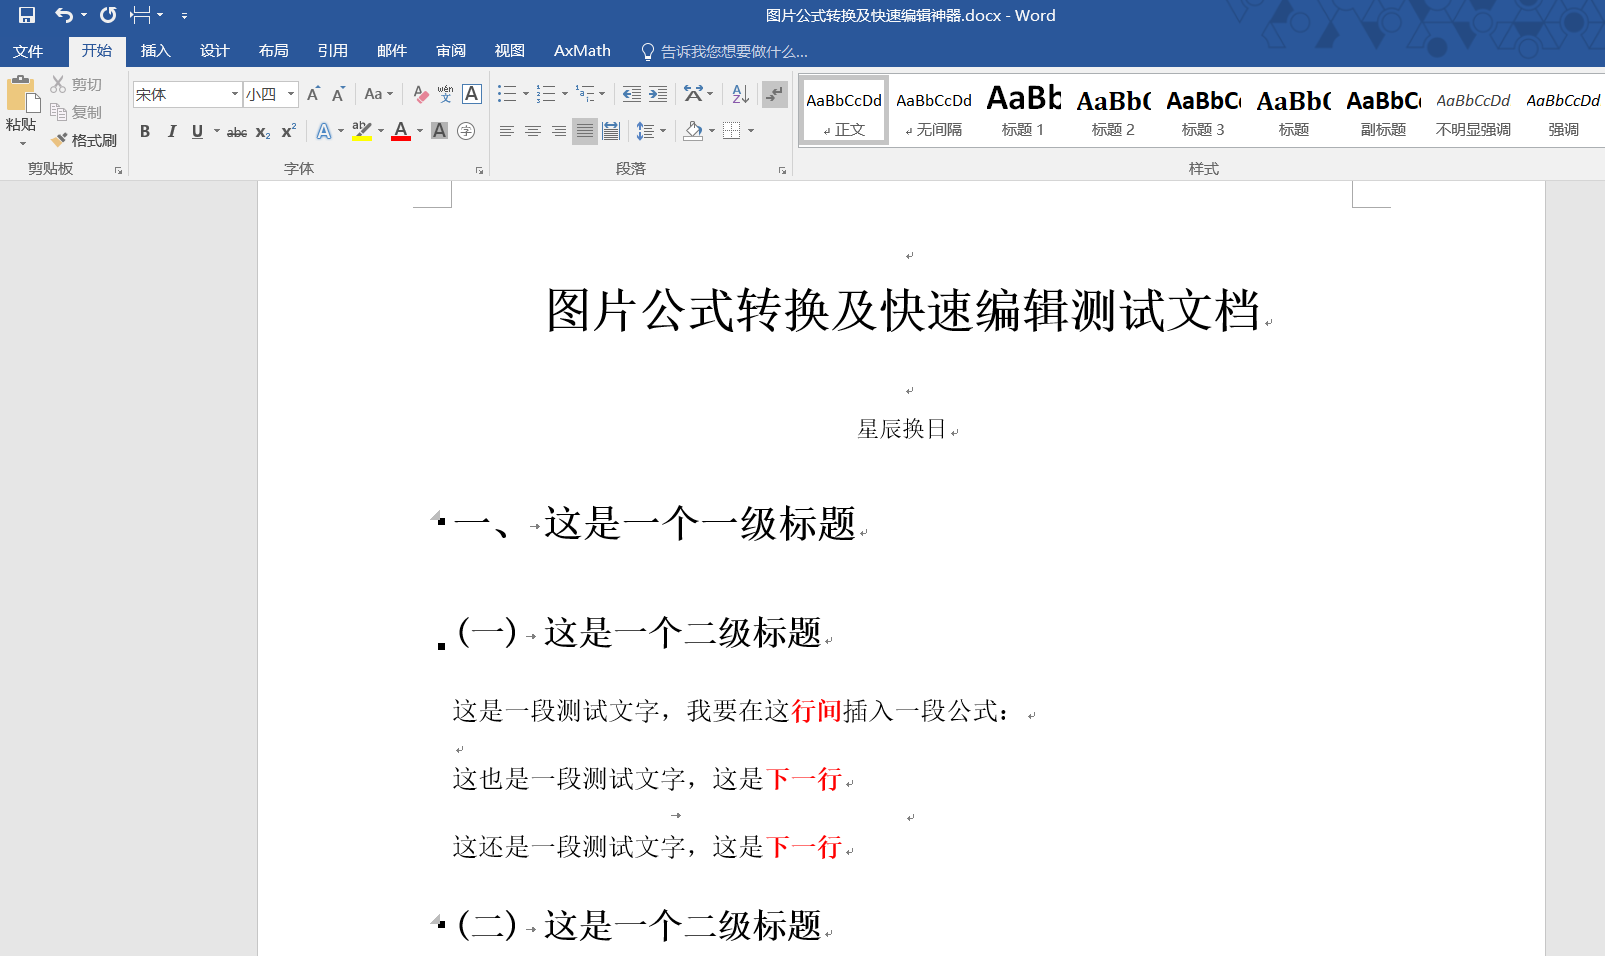Insert enclosed character with the circled 字 icon
The height and width of the screenshot is (956, 1605).
click(x=466, y=131)
